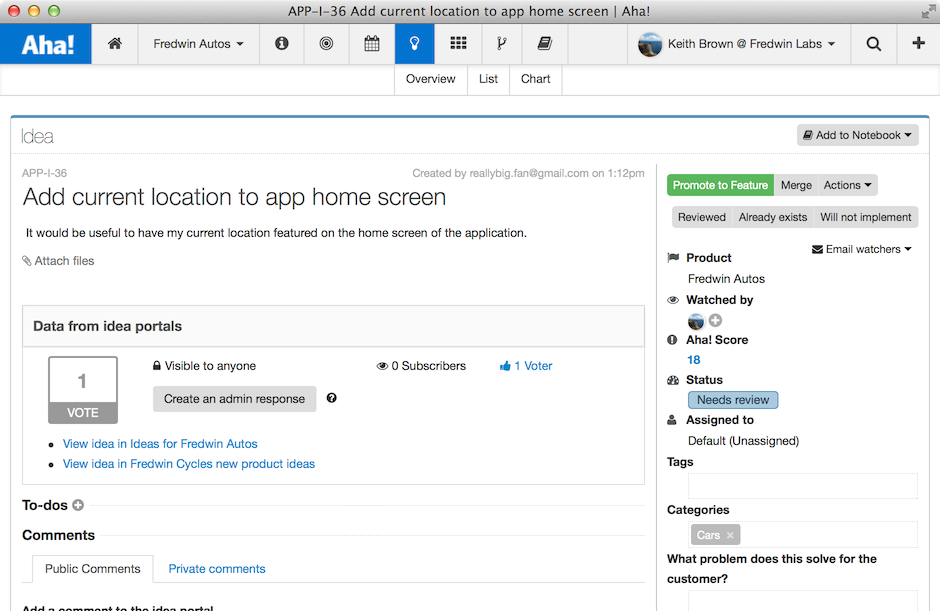Click the Aha! Score value 18

694,360
